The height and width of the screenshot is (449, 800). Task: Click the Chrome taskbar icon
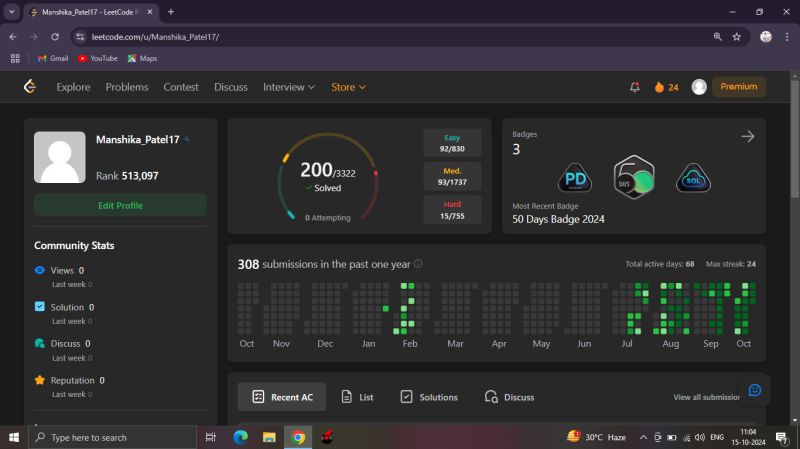pos(298,437)
